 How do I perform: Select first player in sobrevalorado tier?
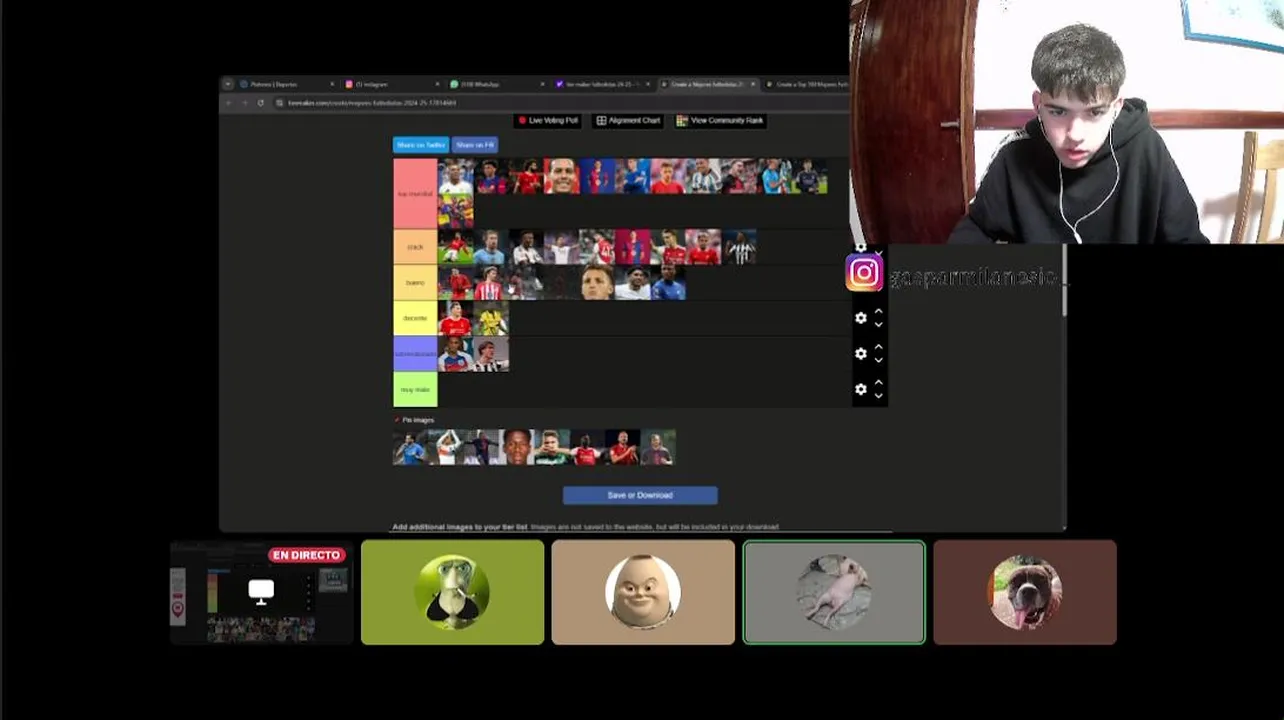(455, 354)
